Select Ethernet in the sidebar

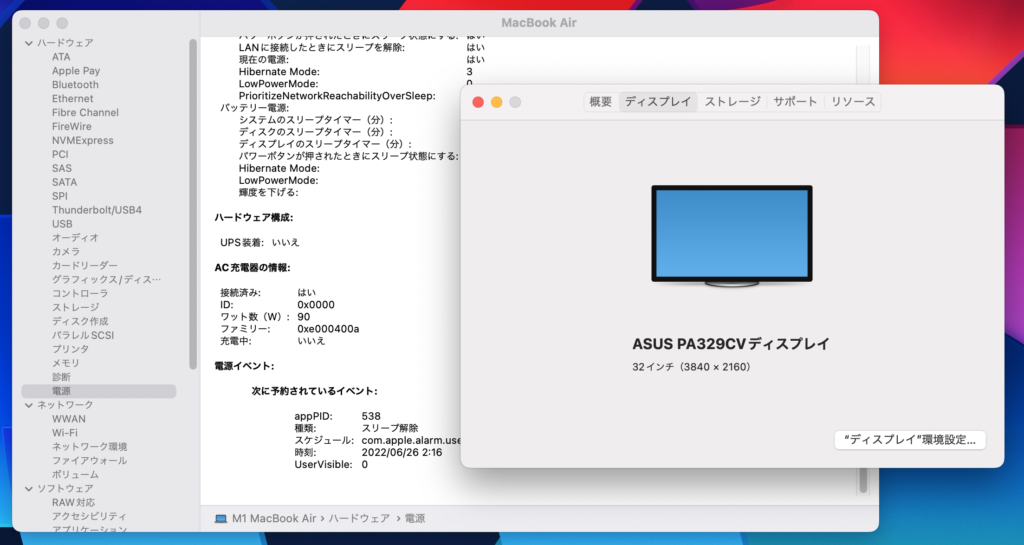tap(72, 99)
